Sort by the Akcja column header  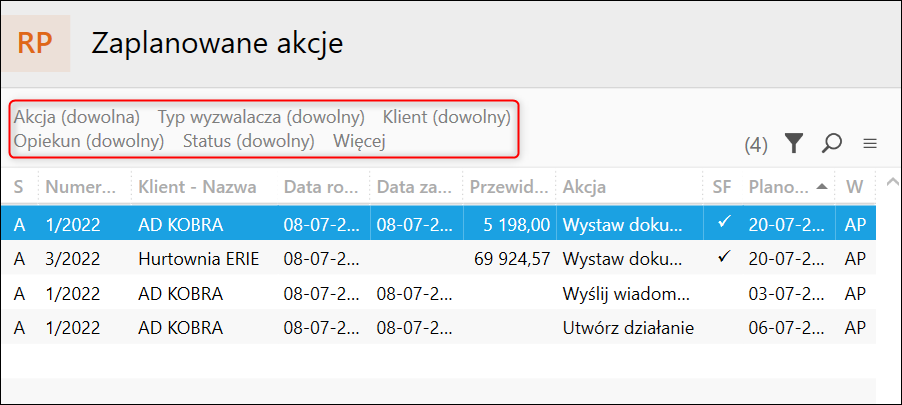585,187
